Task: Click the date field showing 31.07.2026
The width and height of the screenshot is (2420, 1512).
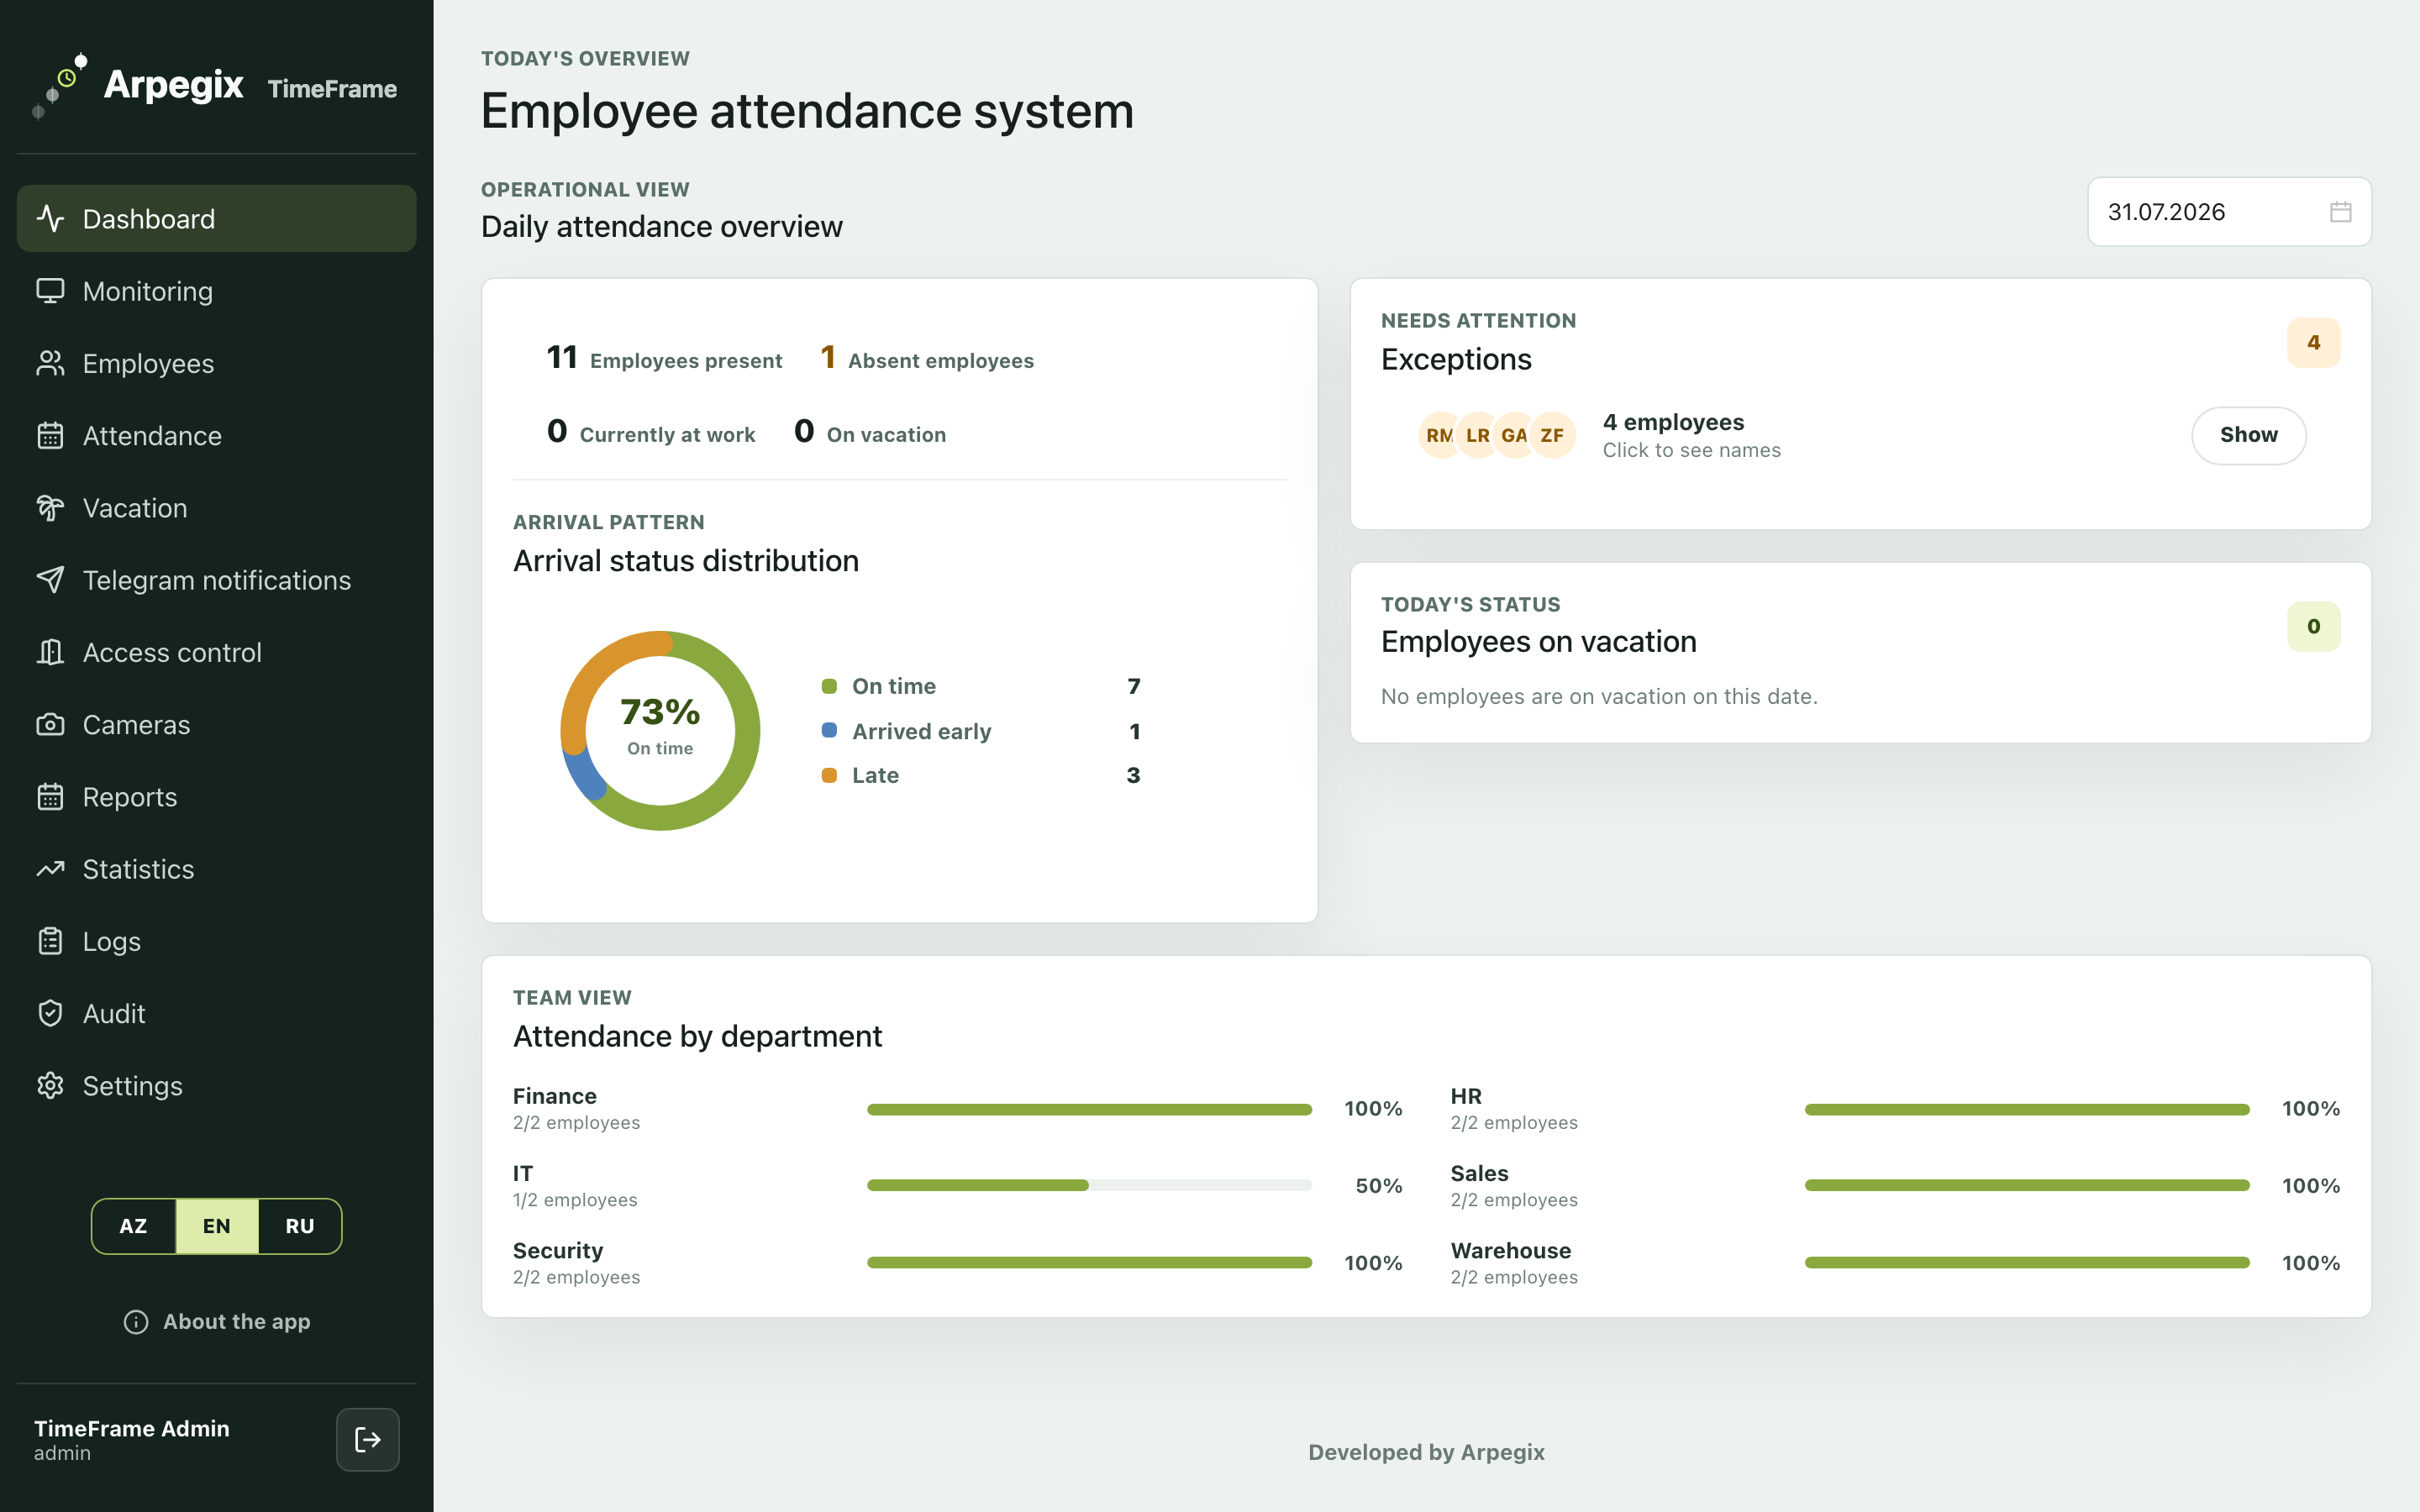Action: [x=2229, y=211]
